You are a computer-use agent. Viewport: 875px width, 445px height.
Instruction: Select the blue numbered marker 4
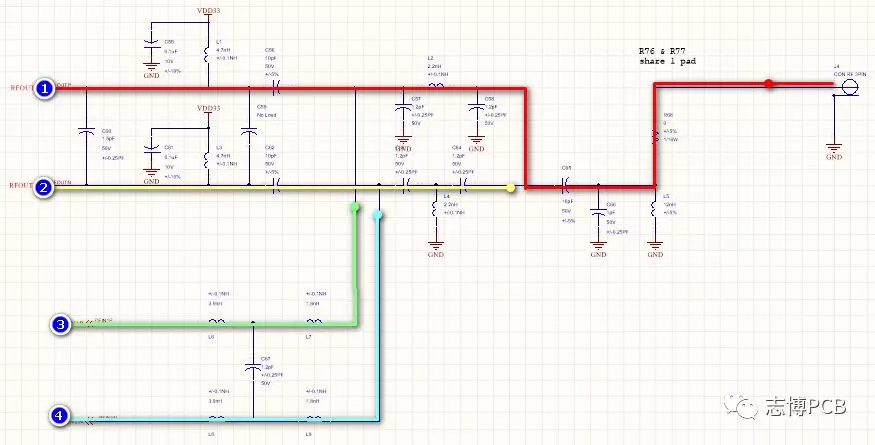click(60, 415)
